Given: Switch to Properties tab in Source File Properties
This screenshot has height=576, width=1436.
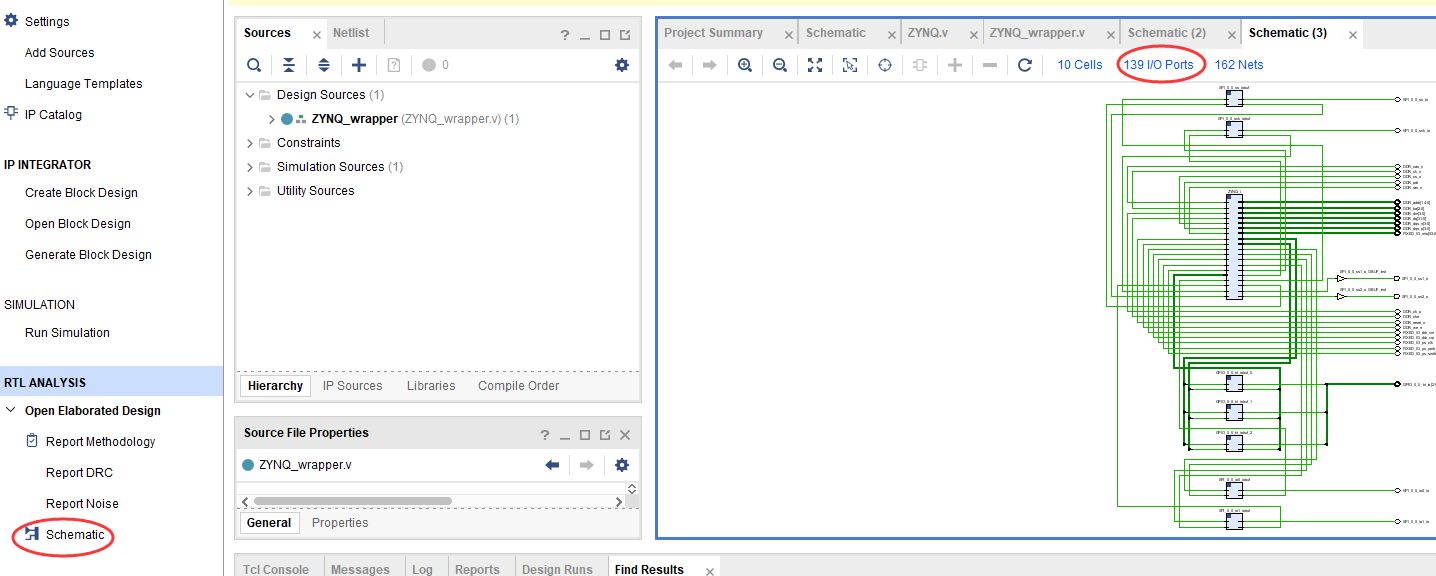Looking at the screenshot, I should [339, 523].
